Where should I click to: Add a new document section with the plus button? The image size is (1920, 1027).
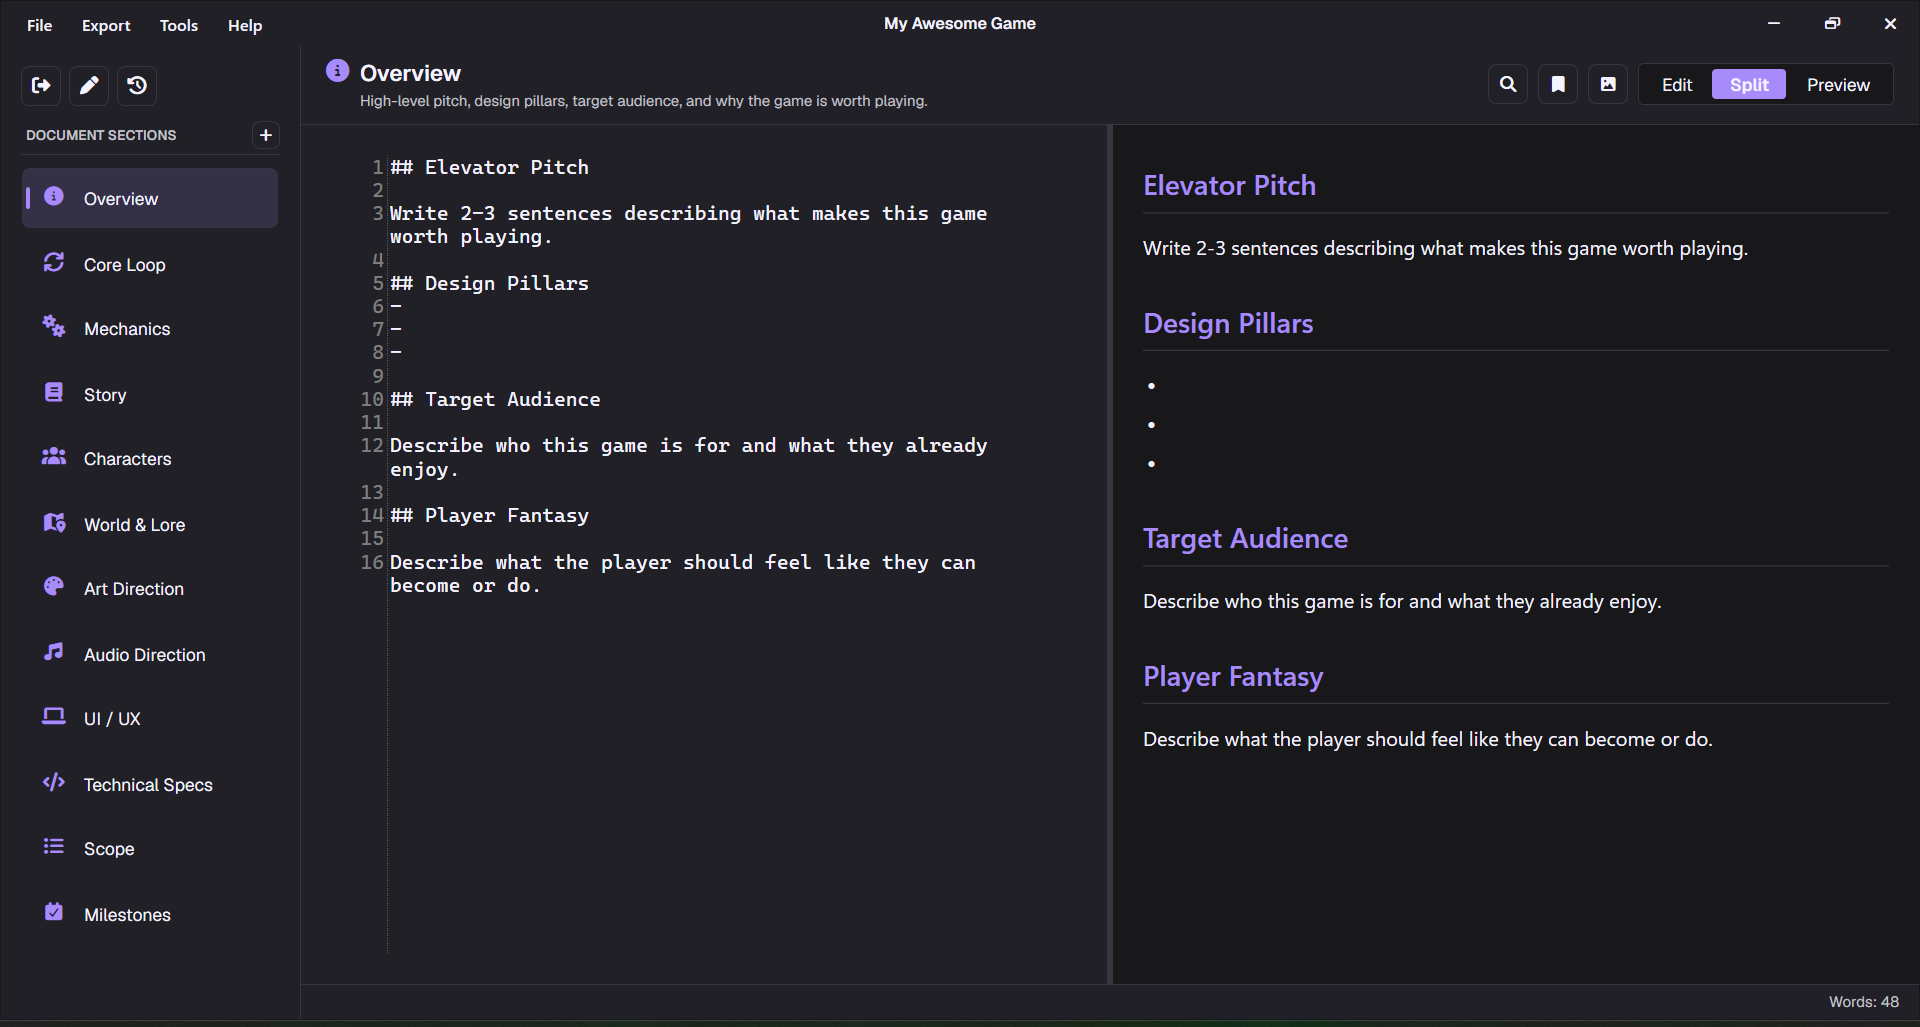coord(266,135)
